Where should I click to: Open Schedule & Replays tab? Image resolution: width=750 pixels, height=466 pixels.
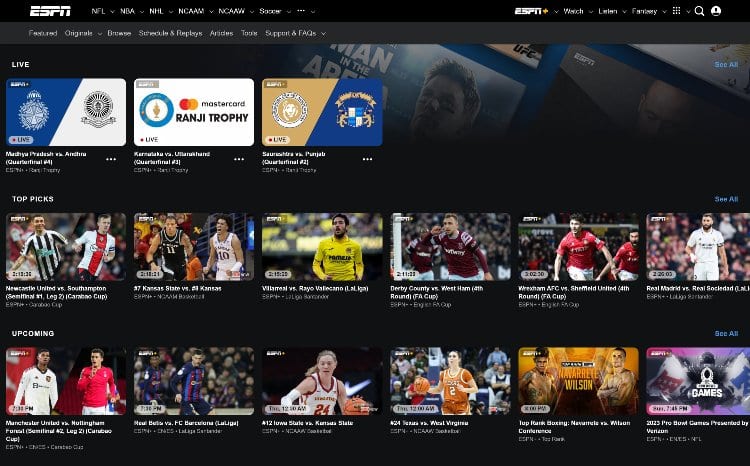[170, 33]
